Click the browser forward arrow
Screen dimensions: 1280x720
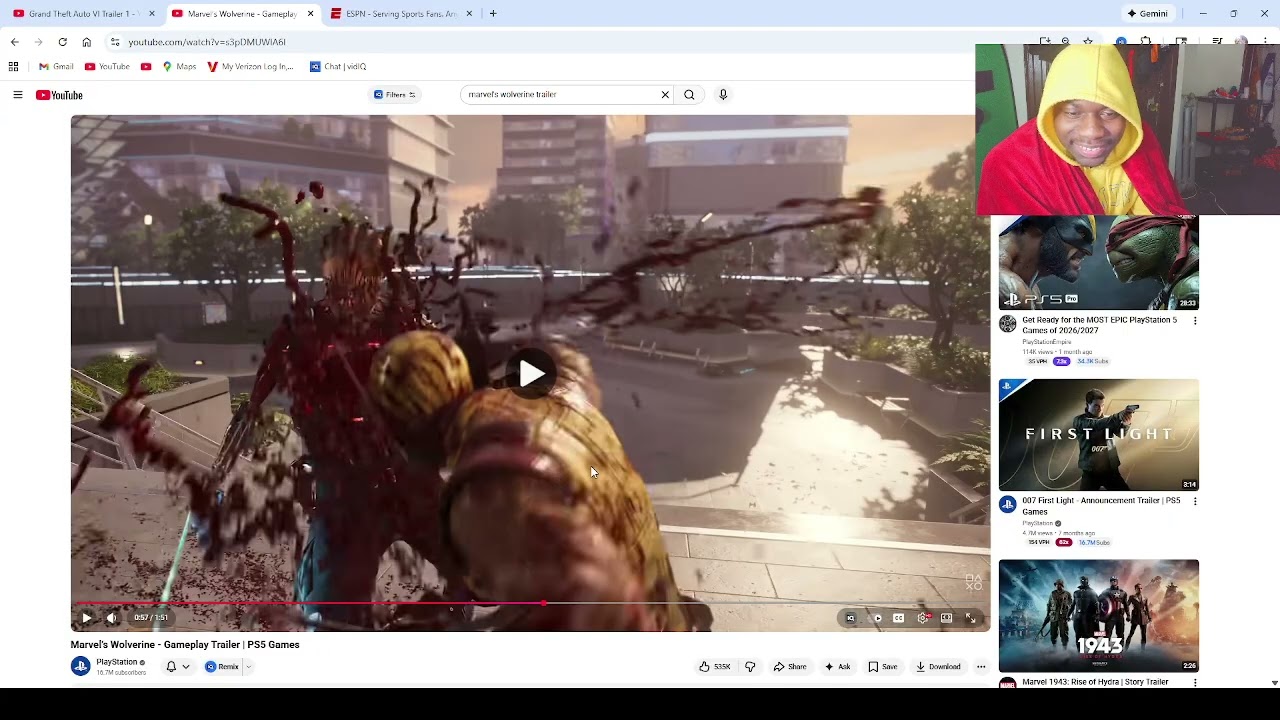[x=38, y=42]
